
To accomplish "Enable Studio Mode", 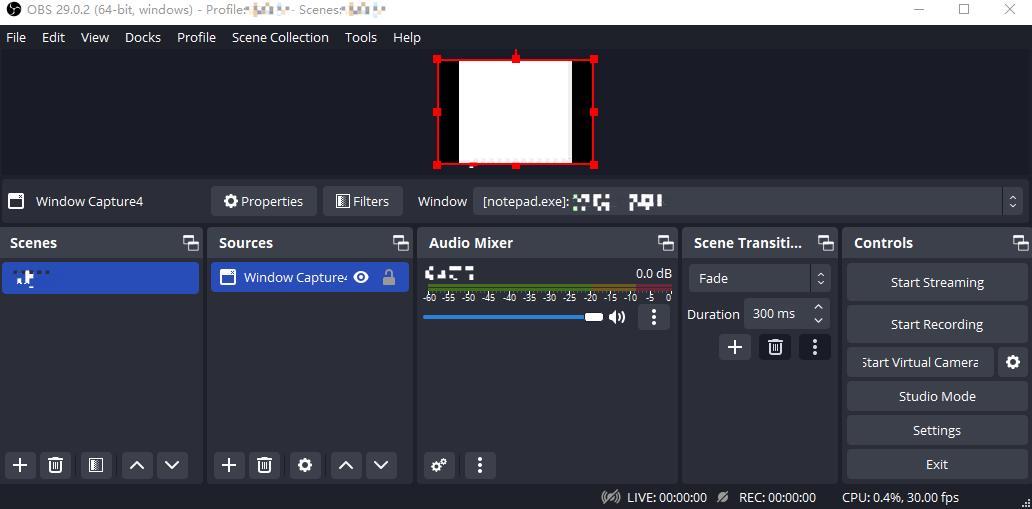I will coord(937,396).
